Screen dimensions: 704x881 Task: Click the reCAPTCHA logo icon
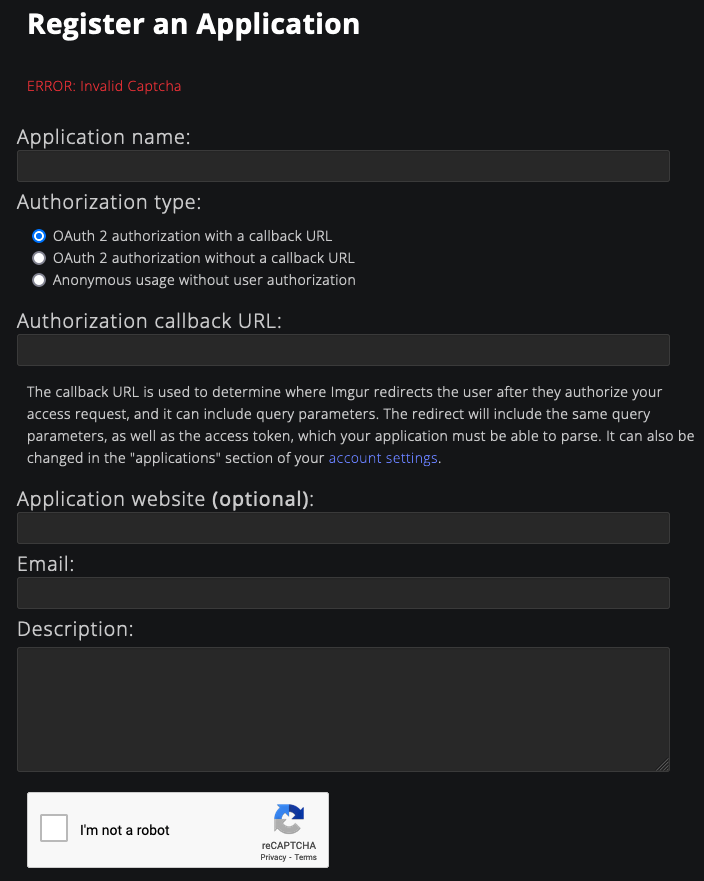(x=288, y=820)
